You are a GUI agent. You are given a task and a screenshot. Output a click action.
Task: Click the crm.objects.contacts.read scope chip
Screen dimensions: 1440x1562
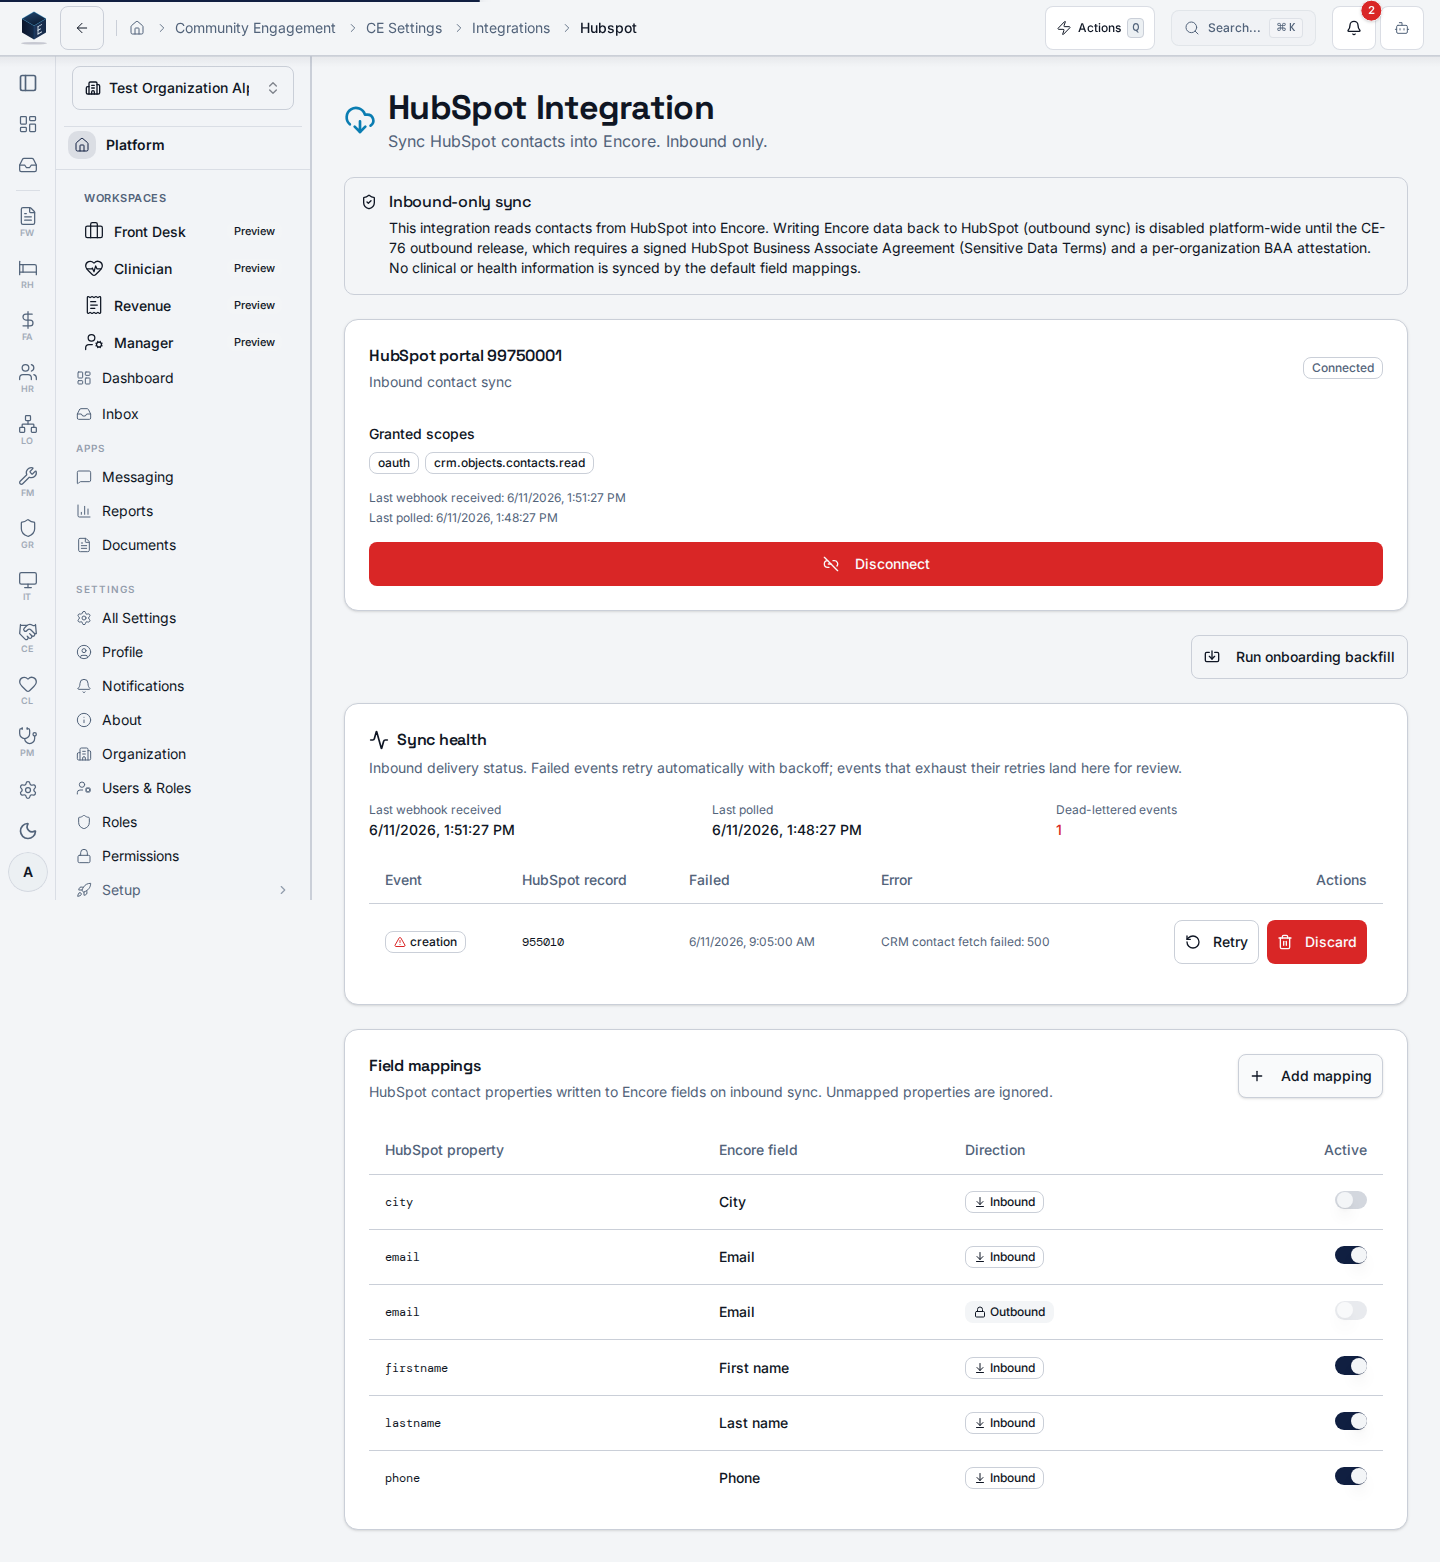510,463
